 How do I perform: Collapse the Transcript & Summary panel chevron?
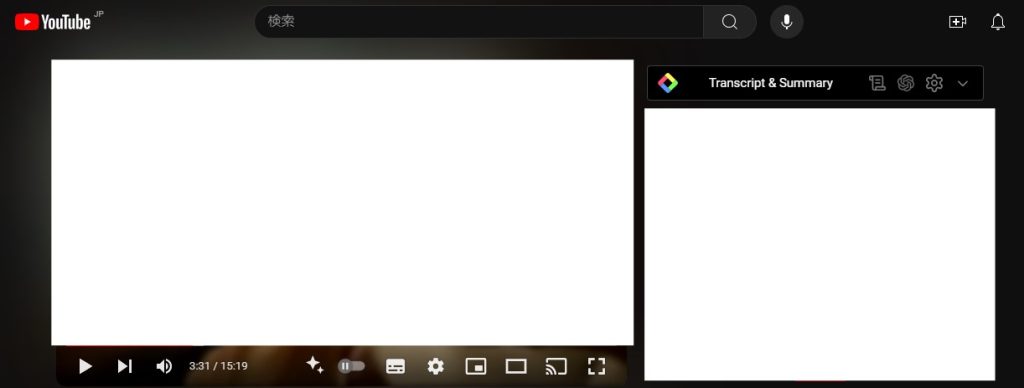click(x=963, y=84)
